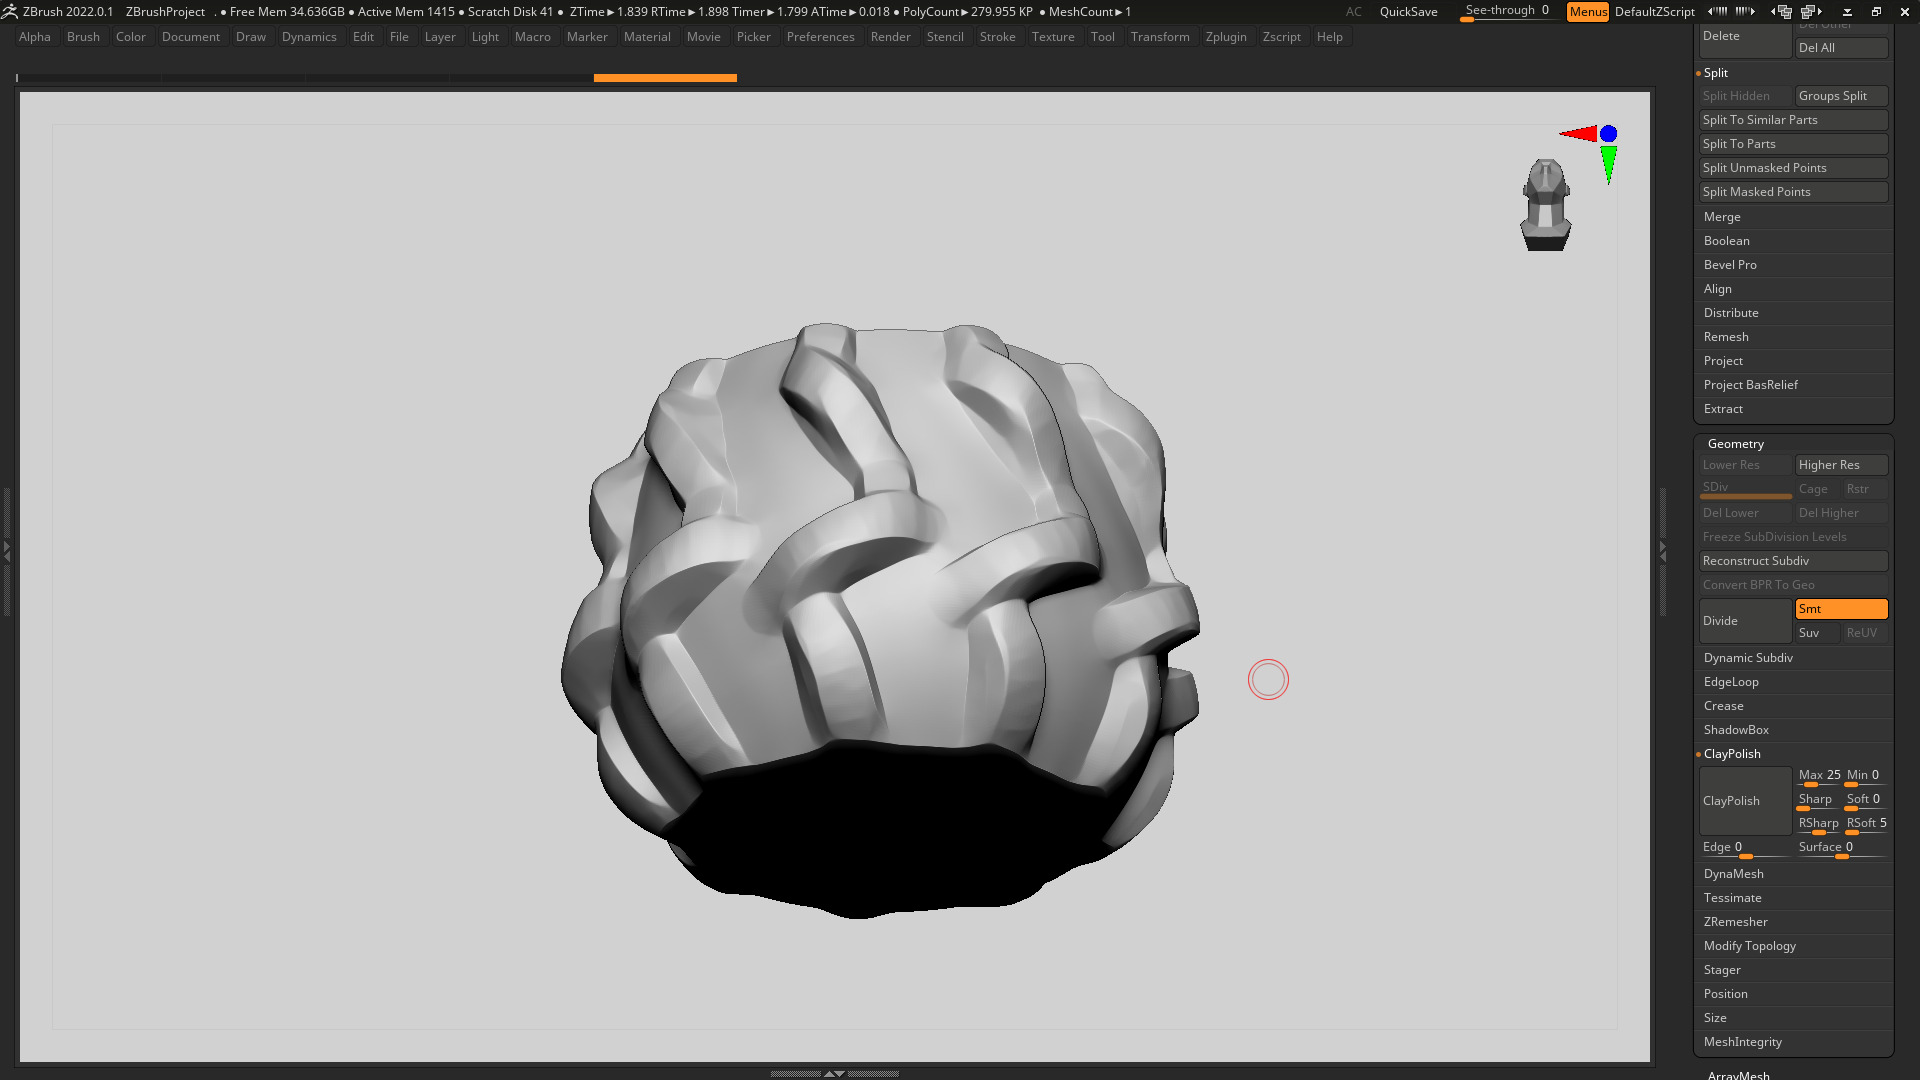Adjust the Surface 0 slider

pos(1841,848)
